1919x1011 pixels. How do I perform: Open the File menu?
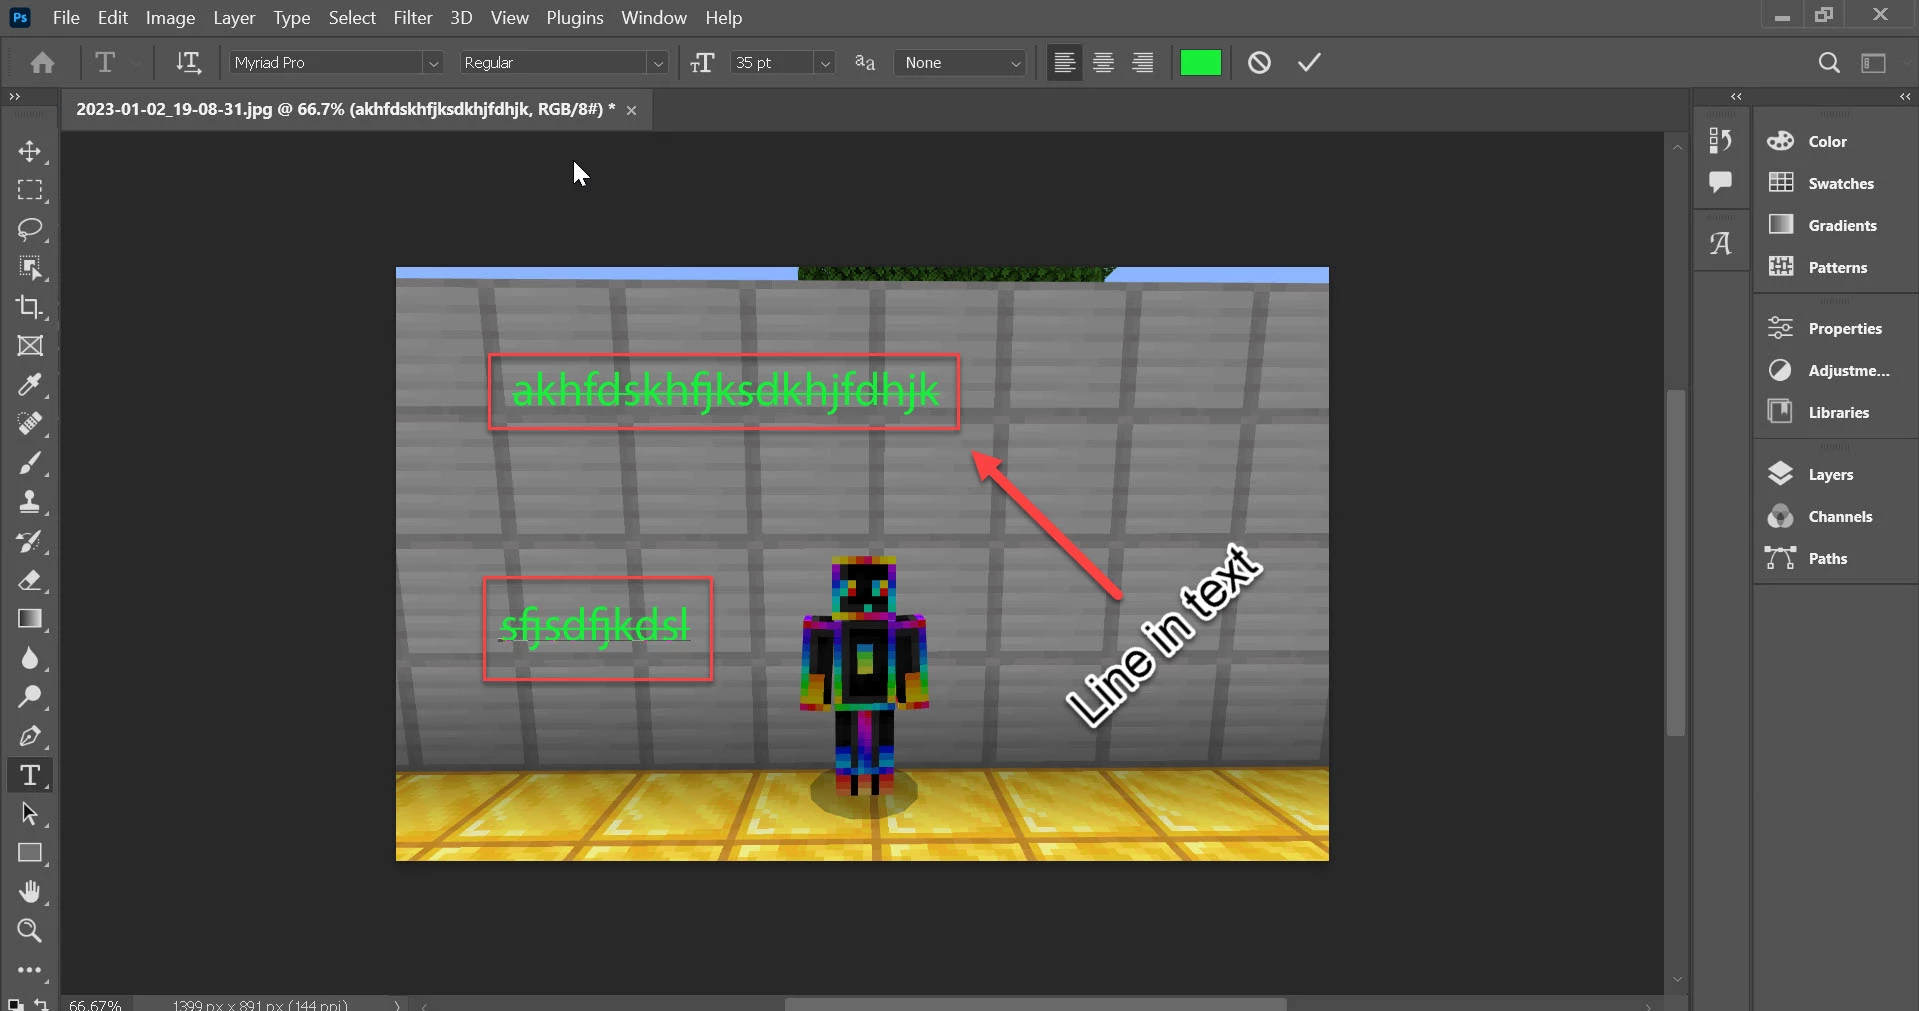66,18
